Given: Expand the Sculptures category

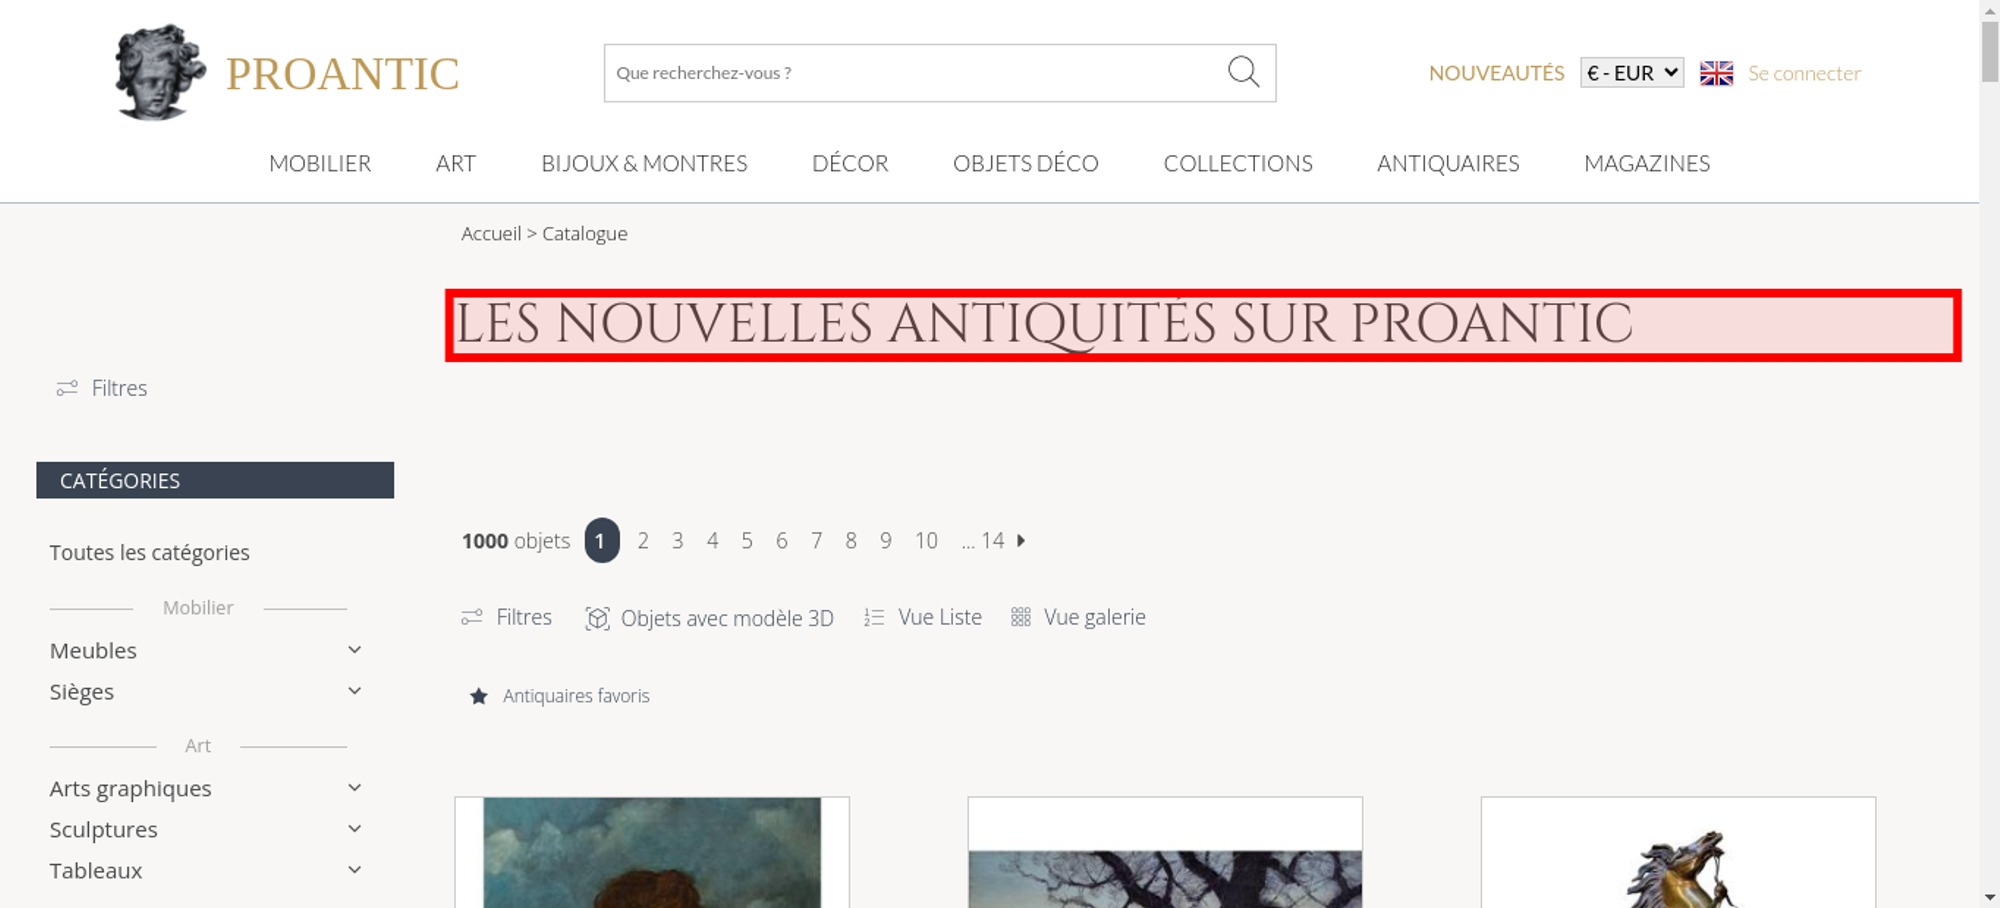Looking at the screenshot, I should coord(354,829).
